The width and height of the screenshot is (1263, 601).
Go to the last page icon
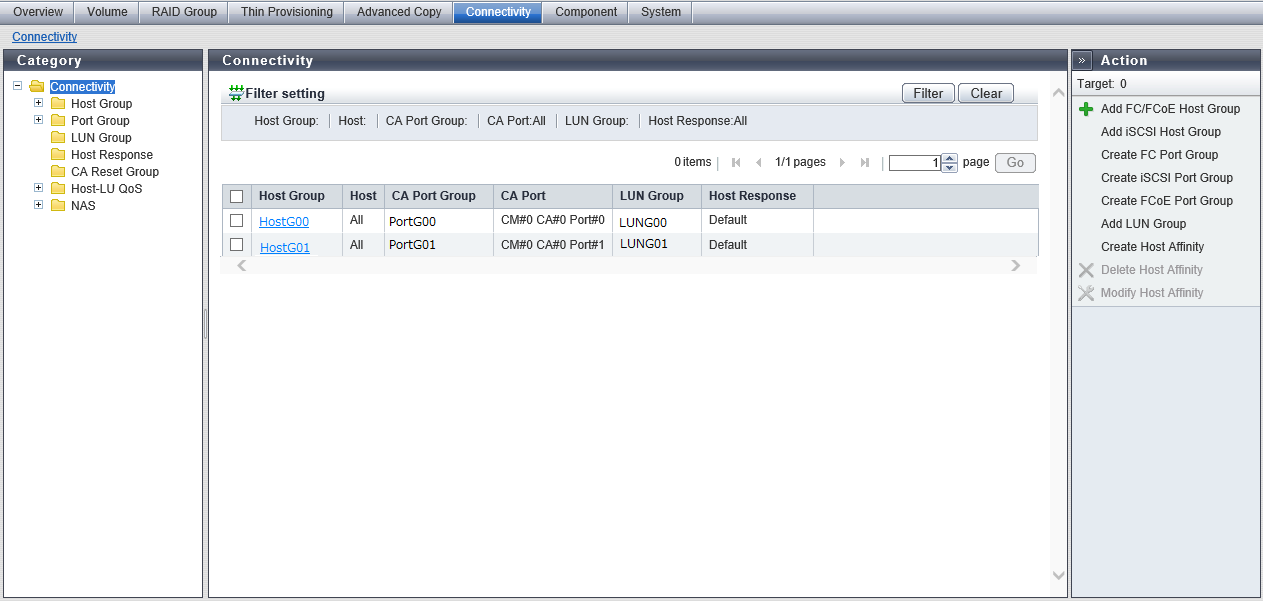tap(865, 163)
